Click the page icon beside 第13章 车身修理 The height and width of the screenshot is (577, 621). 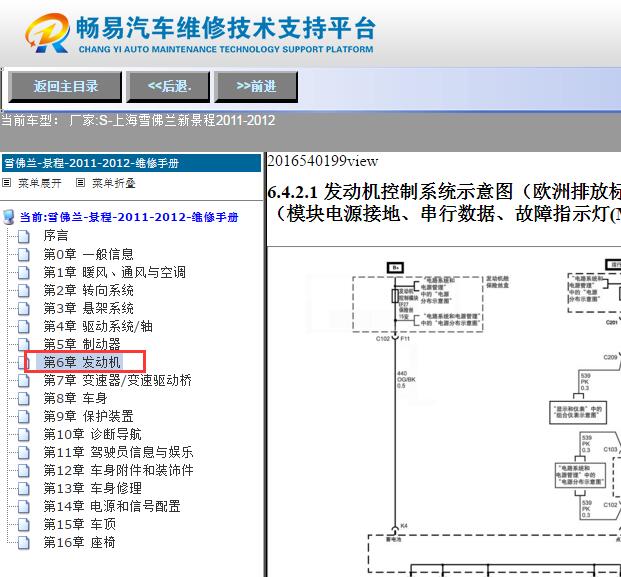[x=24, y=489]
